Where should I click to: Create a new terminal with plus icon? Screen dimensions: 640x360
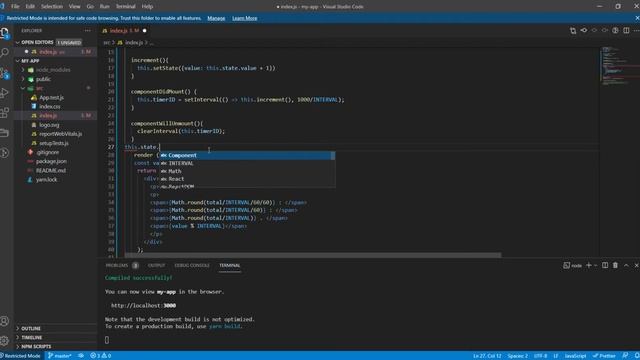click(x=589, y=265)
